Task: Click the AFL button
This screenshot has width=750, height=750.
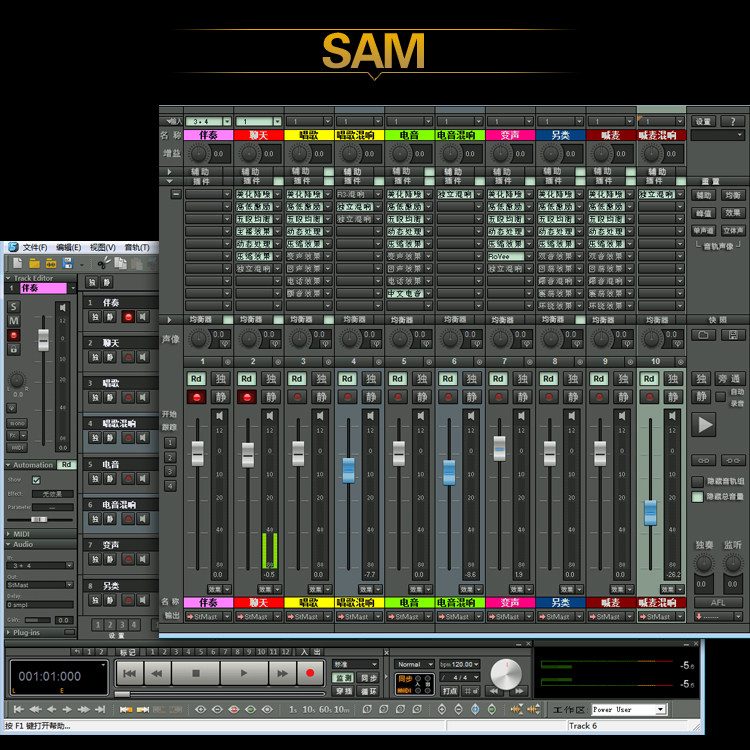Action: pyautogui.click(x=718, y=603)
